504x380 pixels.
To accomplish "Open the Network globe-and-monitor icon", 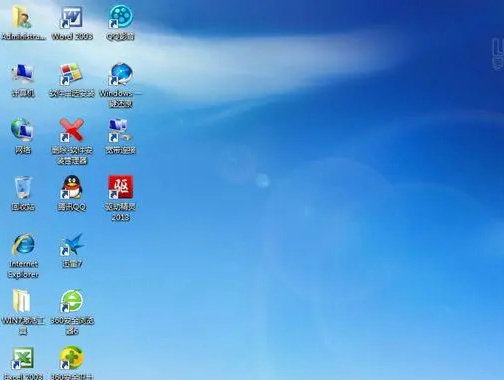I will [22, 130].
